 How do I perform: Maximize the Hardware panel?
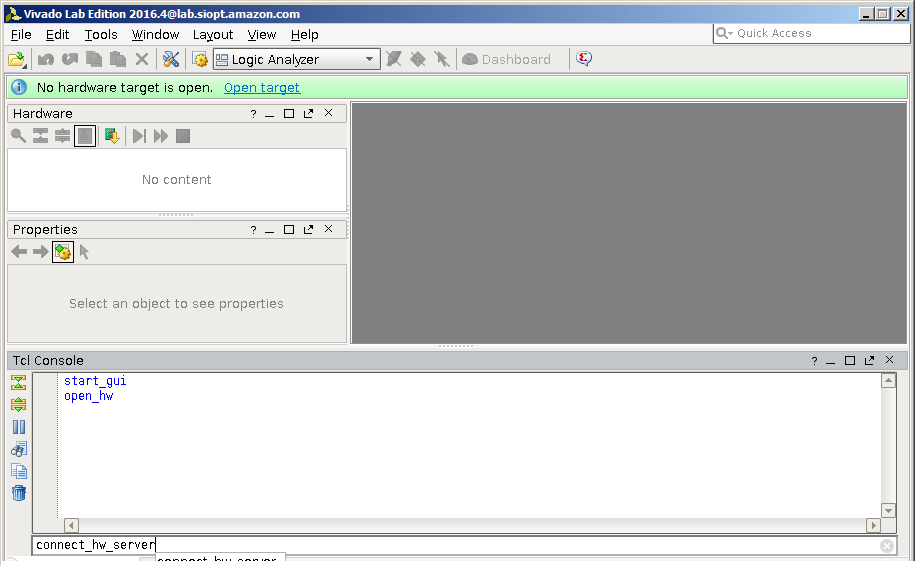(289, 113)
